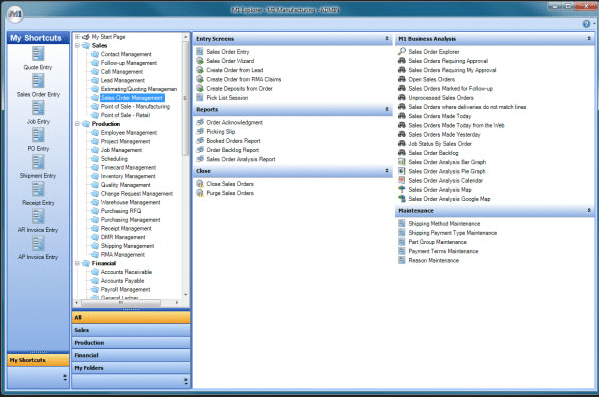
Task: Click the tree scroll down arrow
Action: 186,295
